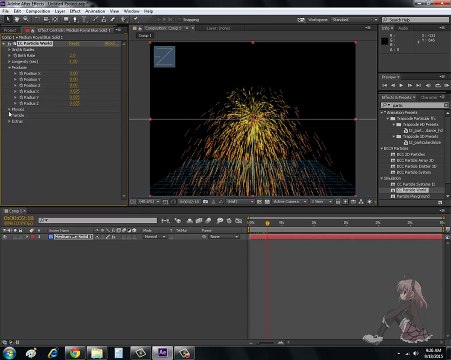Image resolution: width=451 pixels, height=360 pixels.
Task: Open the Active Camera view dropdown
Action: 290,202
